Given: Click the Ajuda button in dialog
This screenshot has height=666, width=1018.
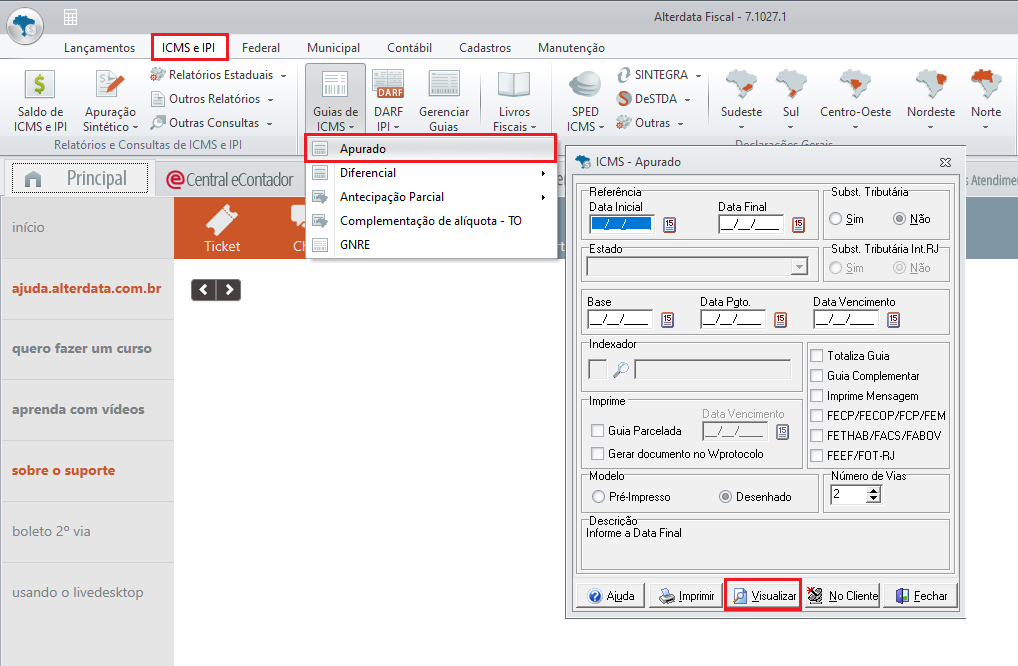Looking at the screenshot, I should point(611,595).
